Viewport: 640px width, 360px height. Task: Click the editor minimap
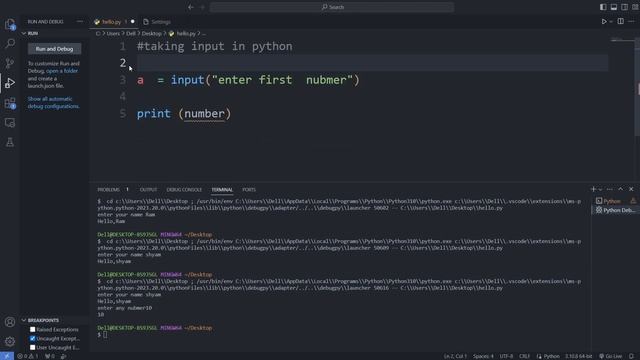[x=622, y=40]
